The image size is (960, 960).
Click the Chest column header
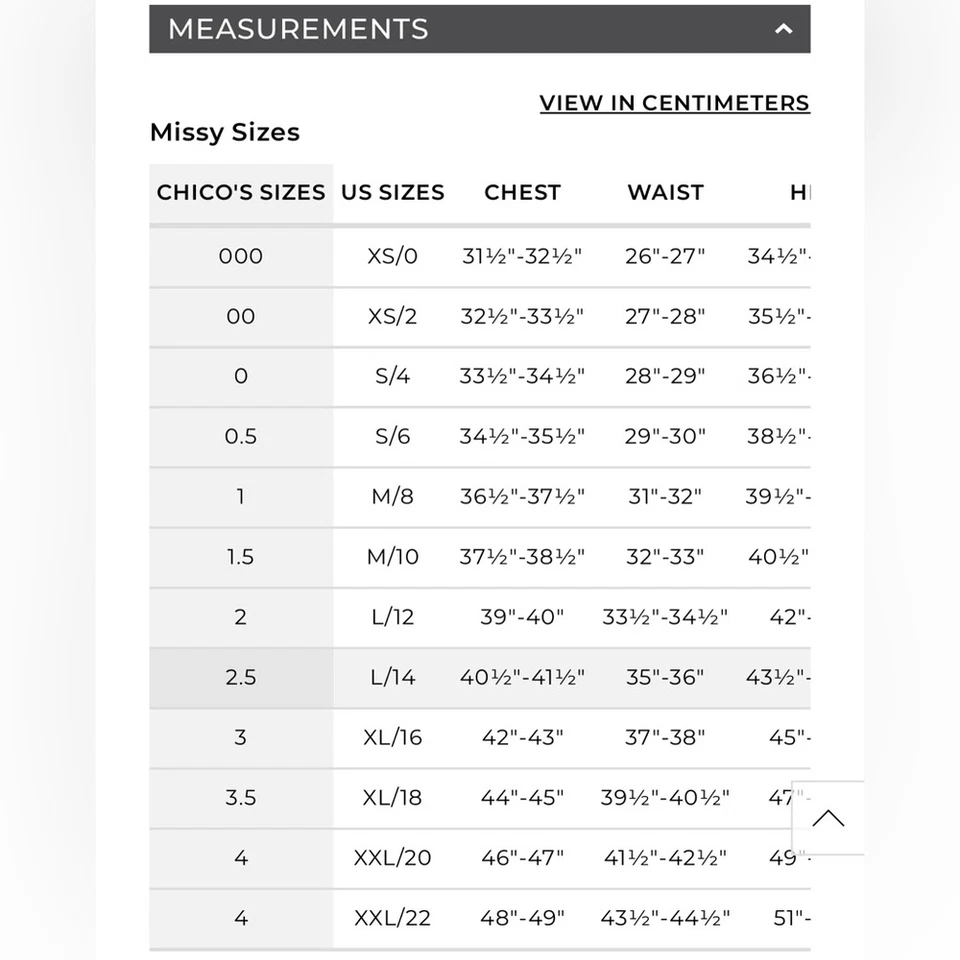pyautogui.click(x=522, y=192)
